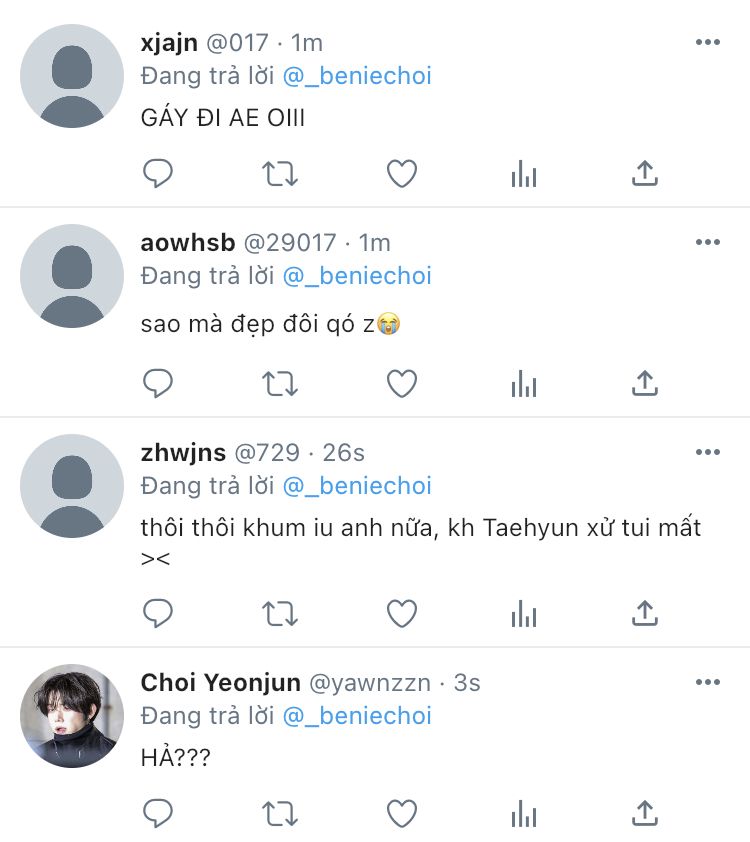Open @_beniechoi link in xjajn's reply

pyautogui.click(x=357, y=76)
